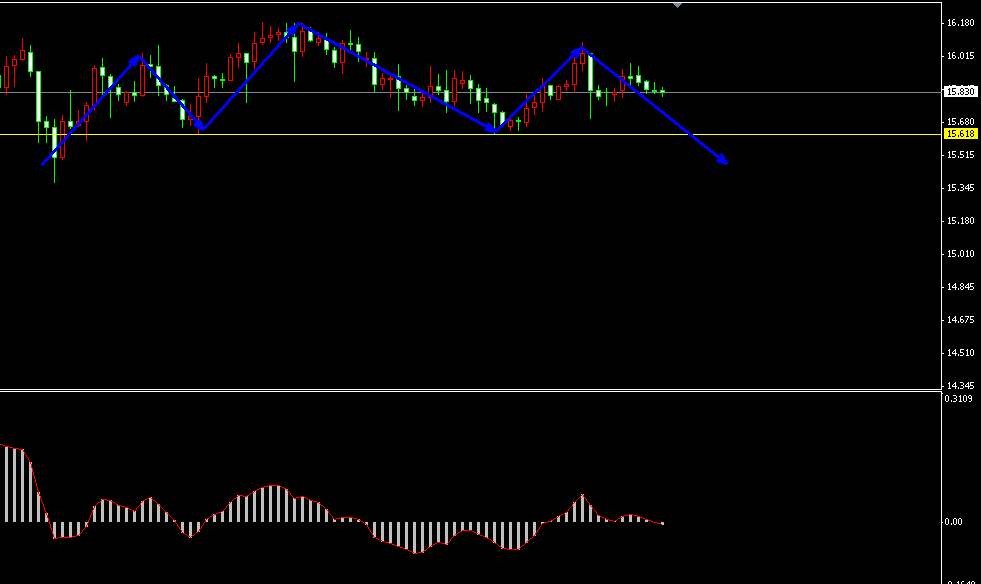Click the 0.00 level on the indicator scale
The height and width of the screenshot is (584, 981).
pos(953,522)
